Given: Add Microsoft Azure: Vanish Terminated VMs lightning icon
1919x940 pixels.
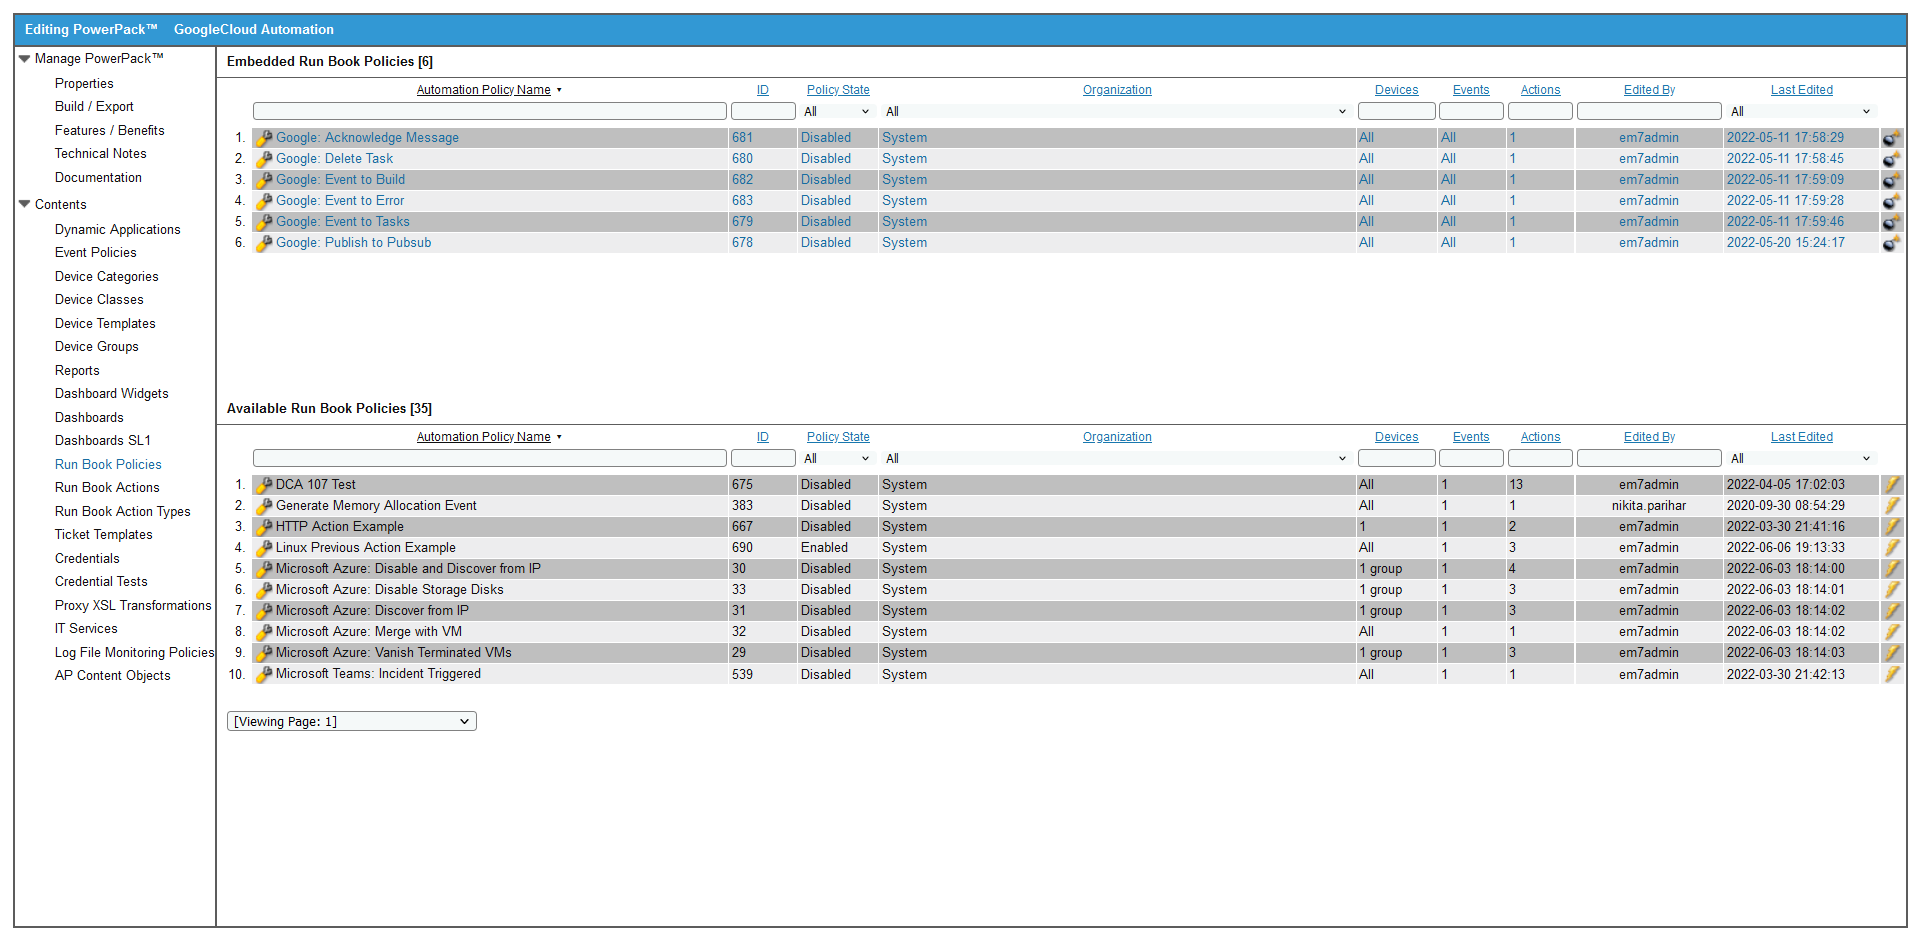Looking at the screenshot, I should click(x=1892, y=653).
